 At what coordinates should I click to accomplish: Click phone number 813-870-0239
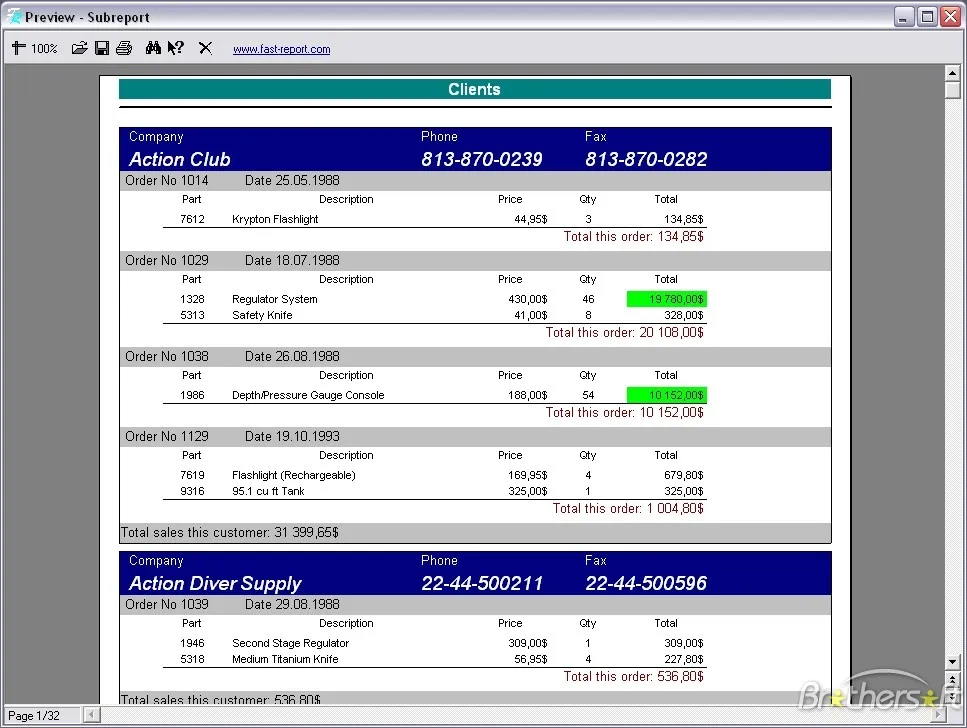482,159
